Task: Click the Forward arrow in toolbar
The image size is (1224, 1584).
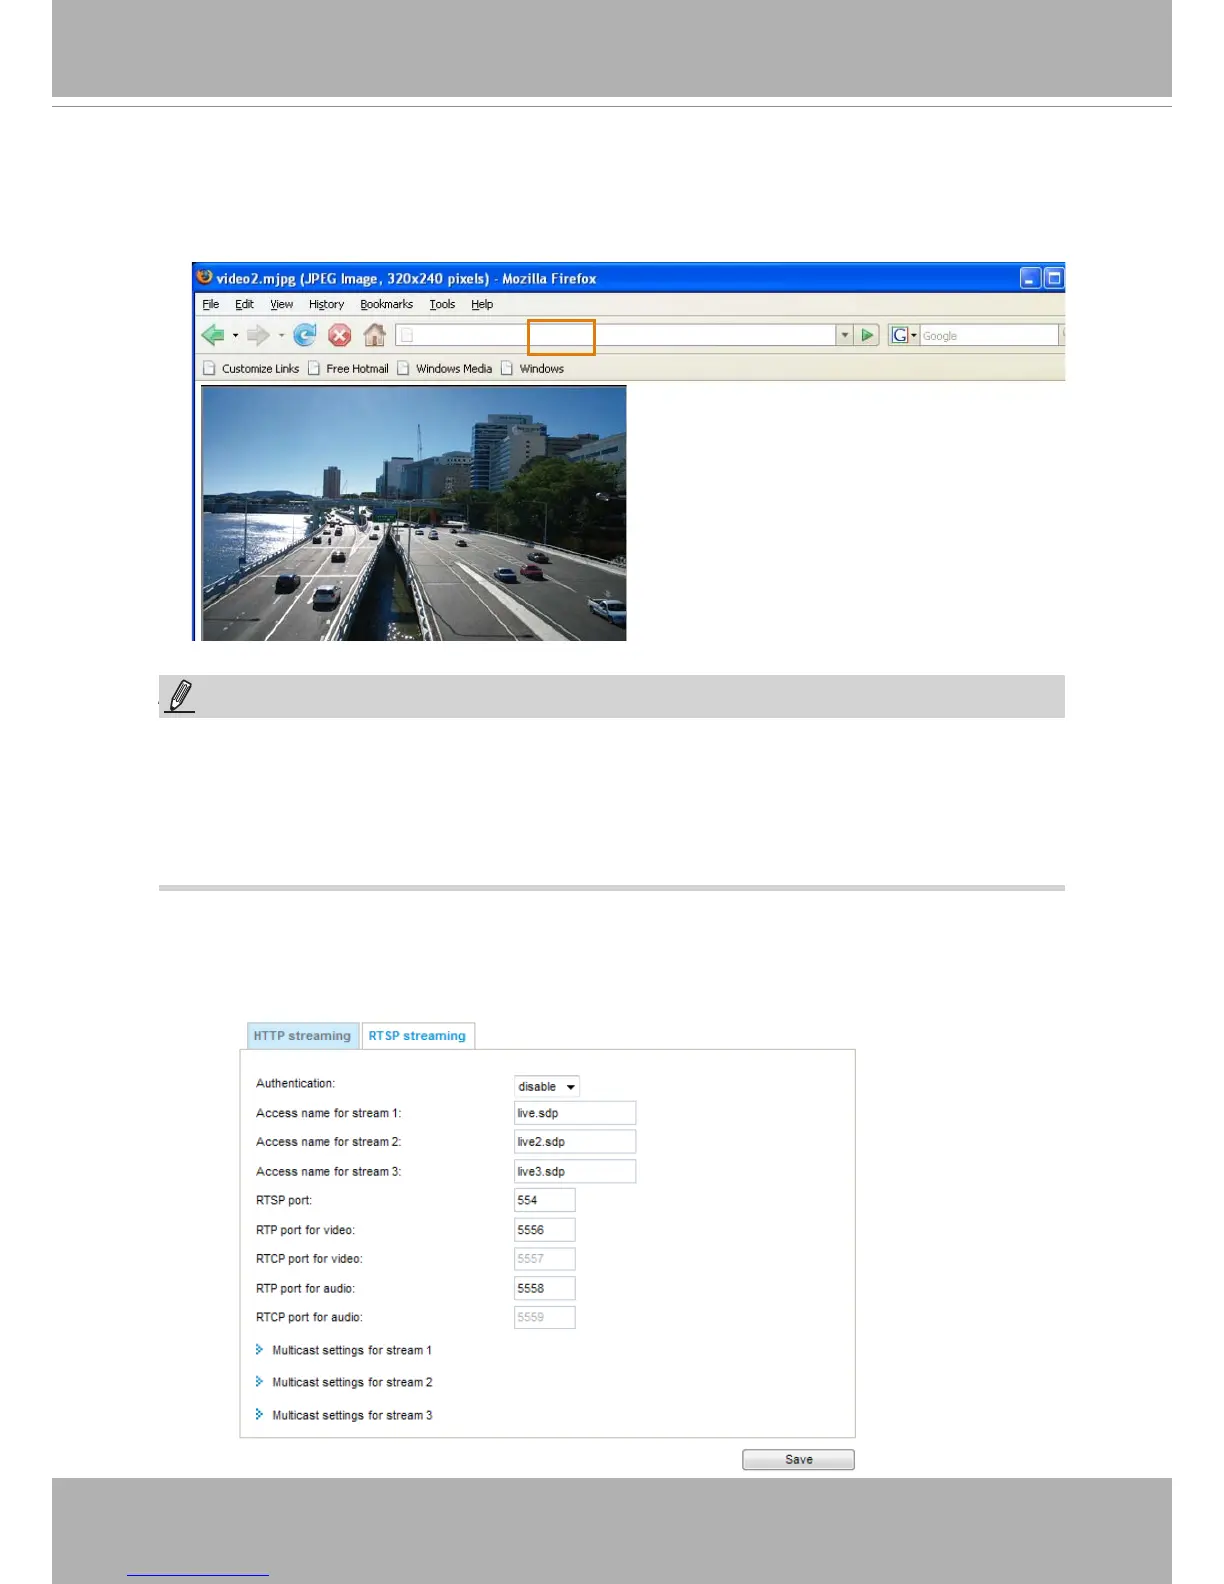Action: 258,335
